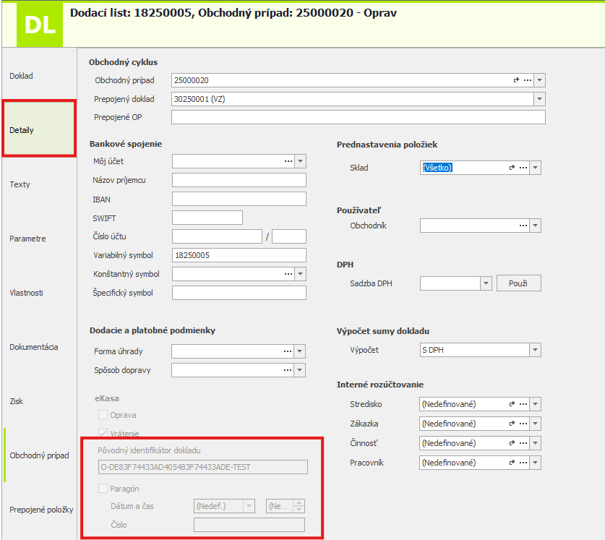Click ellipsis button in Môj účet field
The height and width of the screenshot is (540, 605).
[x=288, y=161]
